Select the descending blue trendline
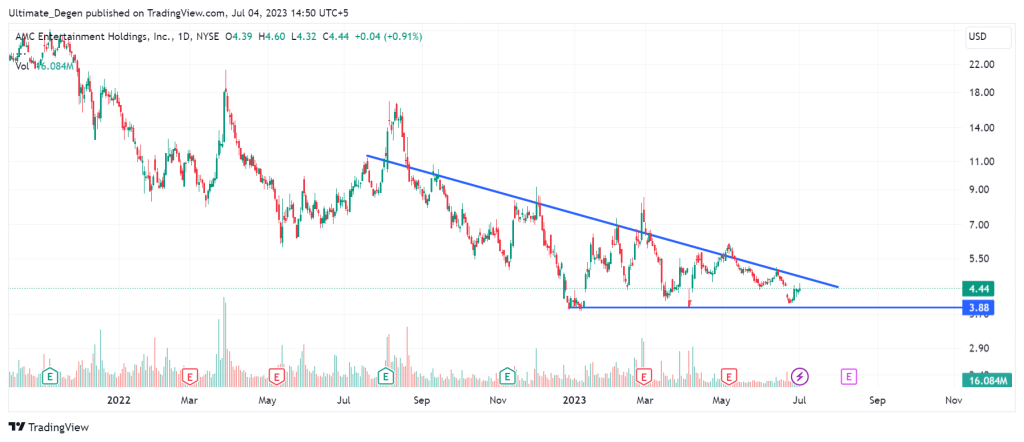Image resolution: width=1024 pixels, height=442 pixels. point(601,221)
